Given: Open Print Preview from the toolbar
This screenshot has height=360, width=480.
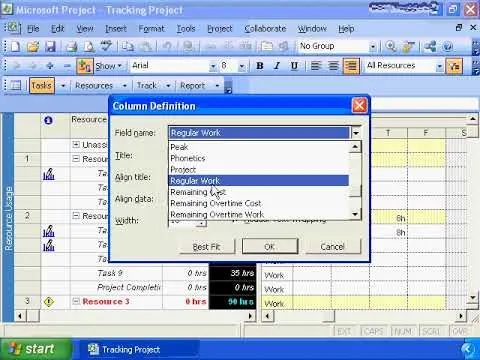Looking at the screenshot, I should pyautogui.click(x=89, y=46).
